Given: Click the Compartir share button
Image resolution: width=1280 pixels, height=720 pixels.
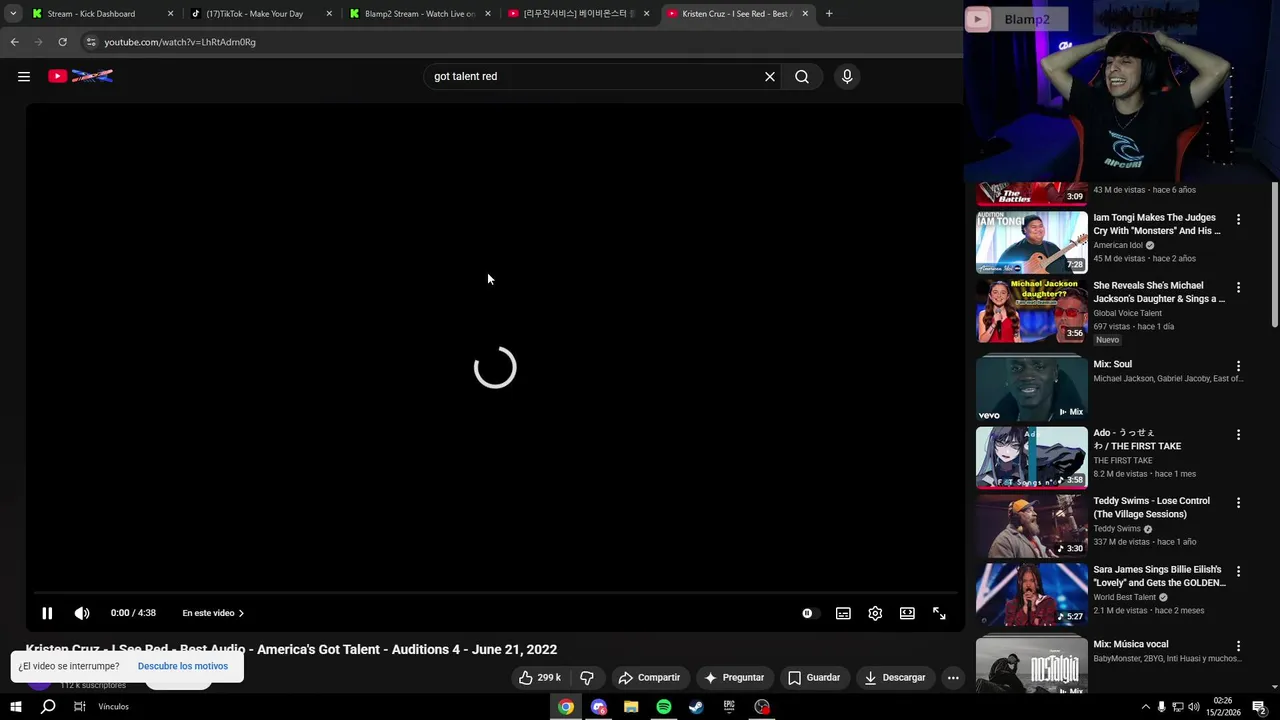Looking at the screenshot, I should [649, 677].
